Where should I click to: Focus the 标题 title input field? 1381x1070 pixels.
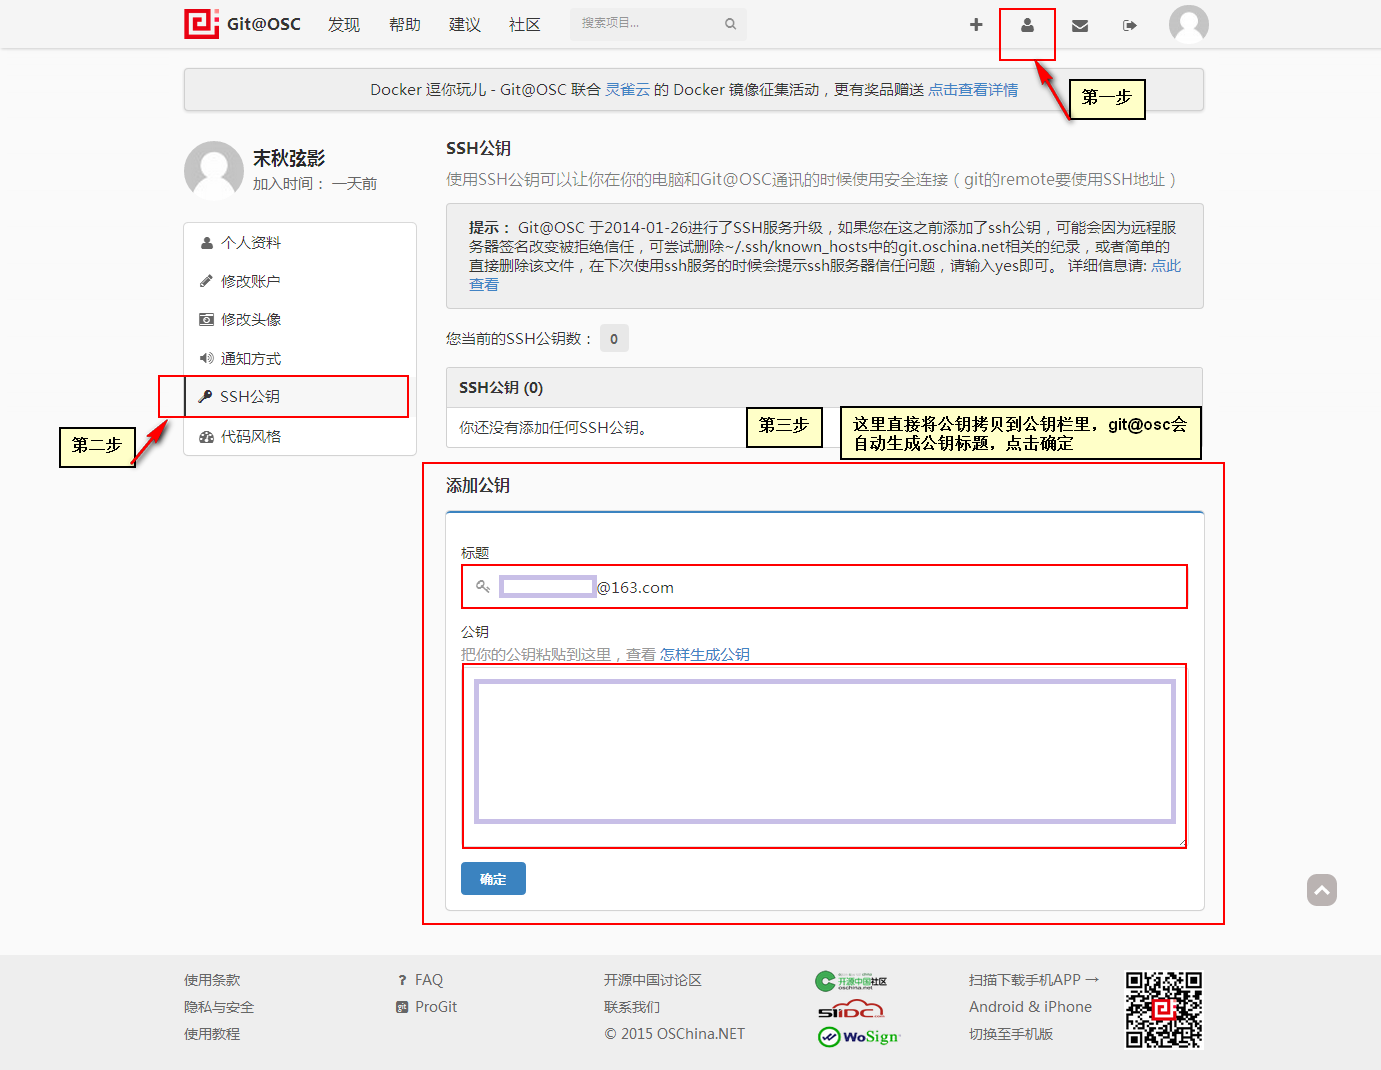click(824, 587)
